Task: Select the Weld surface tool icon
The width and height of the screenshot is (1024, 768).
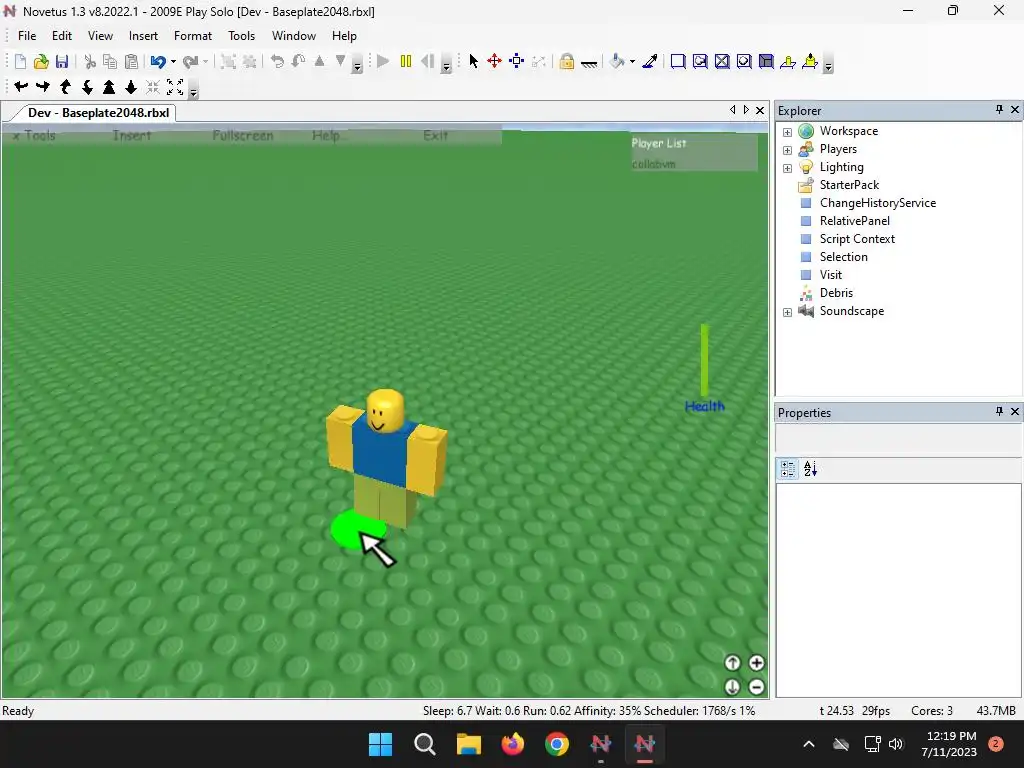Action: [x=722, y=61]
